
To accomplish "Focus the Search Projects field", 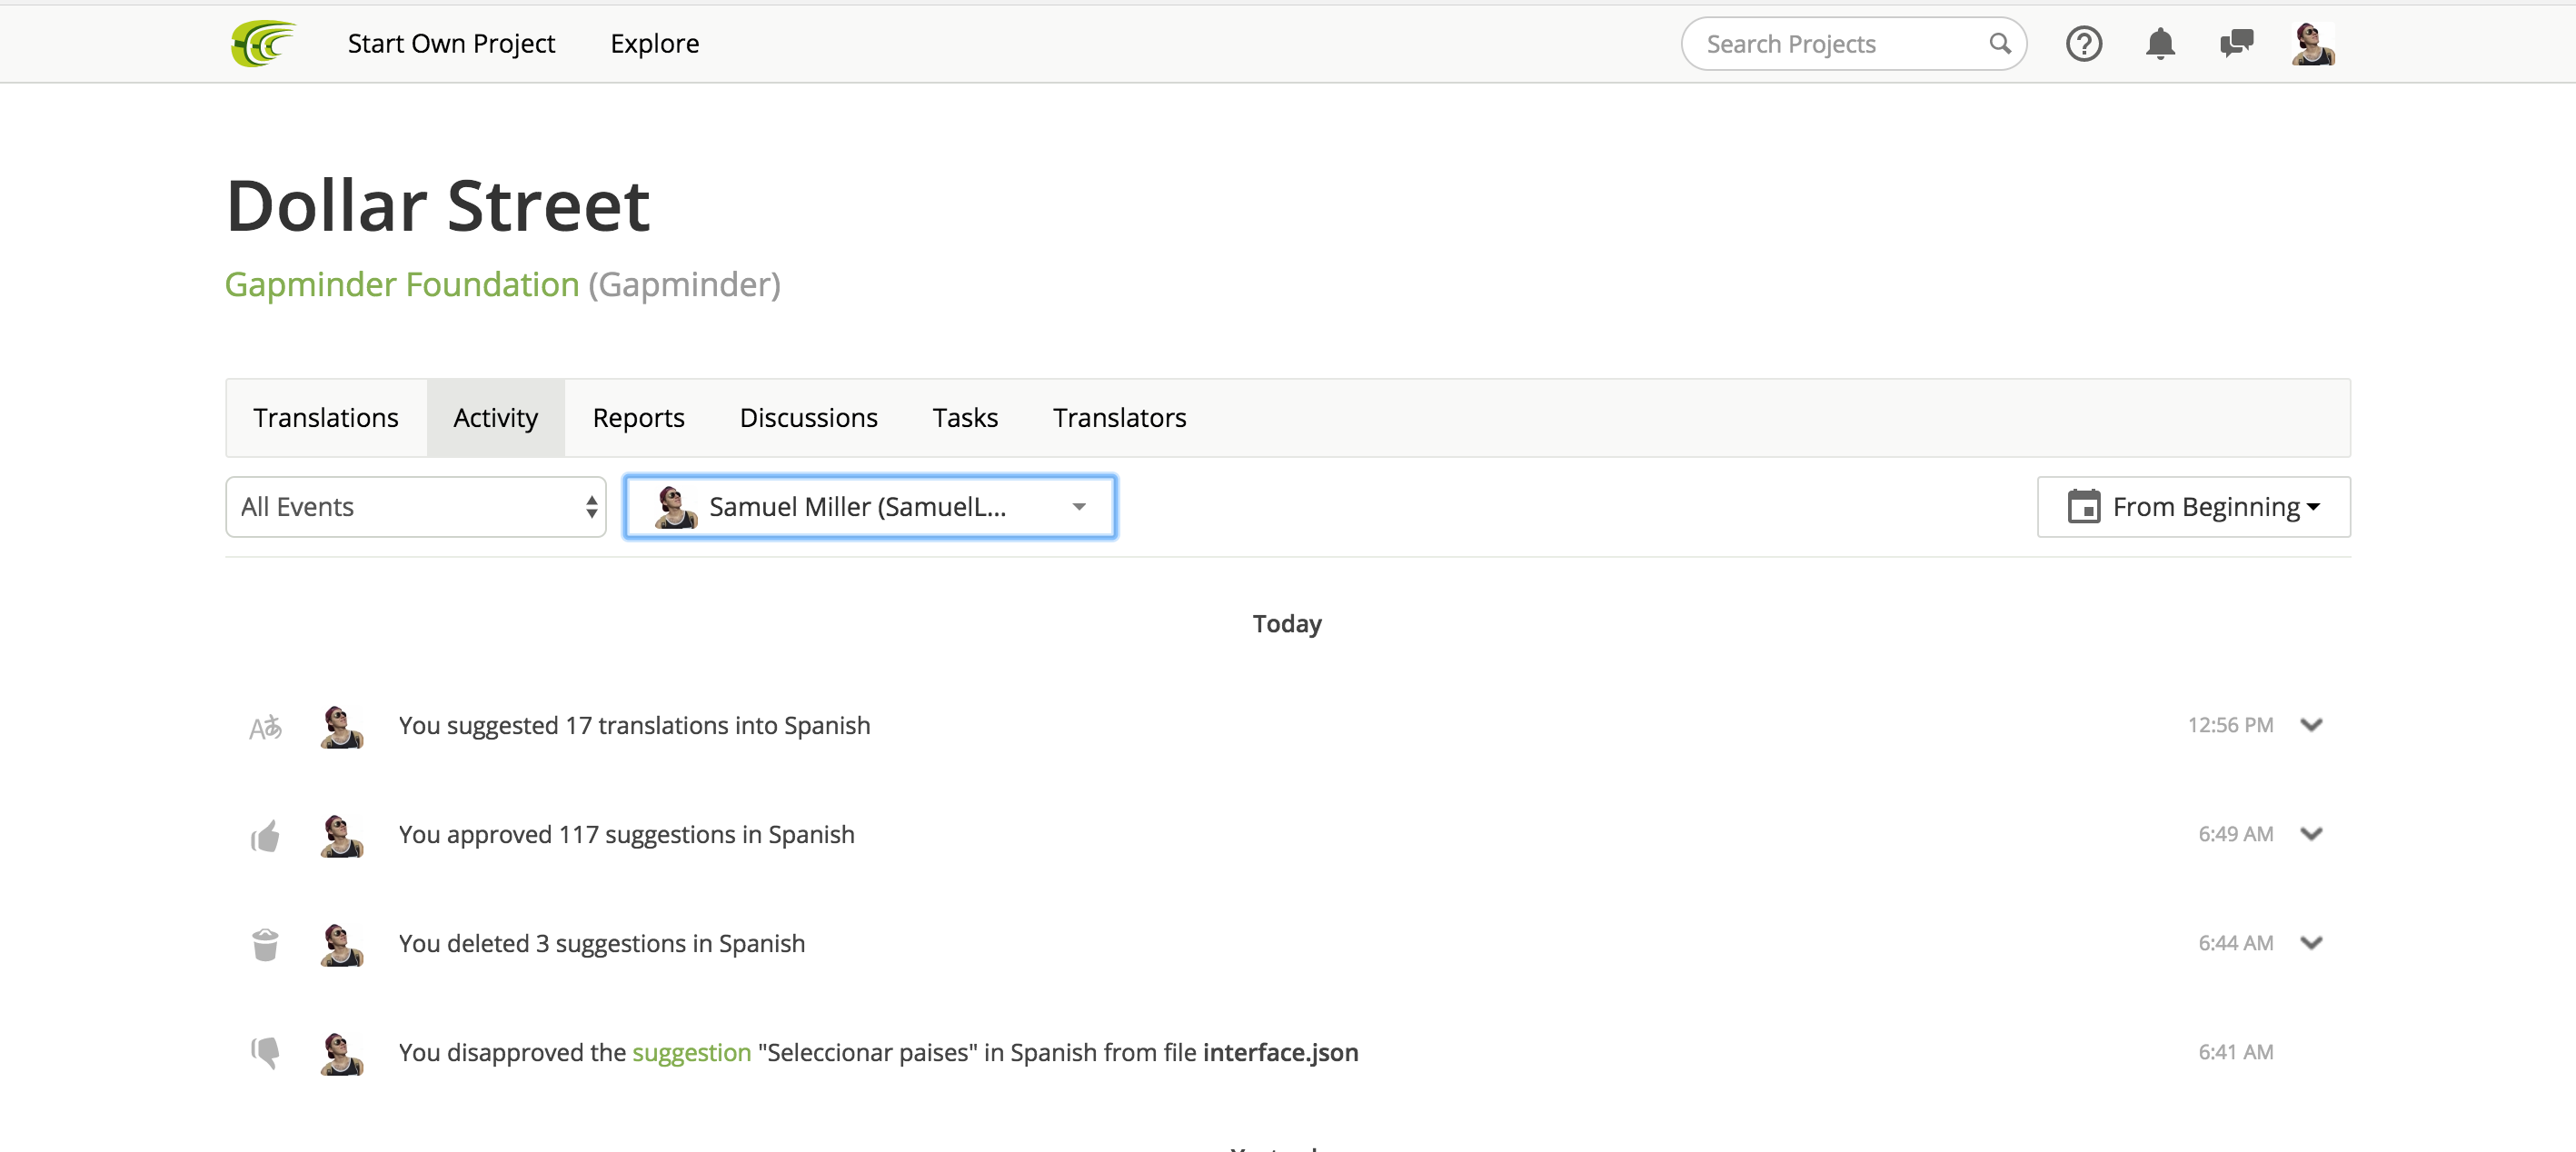I will (1853, 44).
